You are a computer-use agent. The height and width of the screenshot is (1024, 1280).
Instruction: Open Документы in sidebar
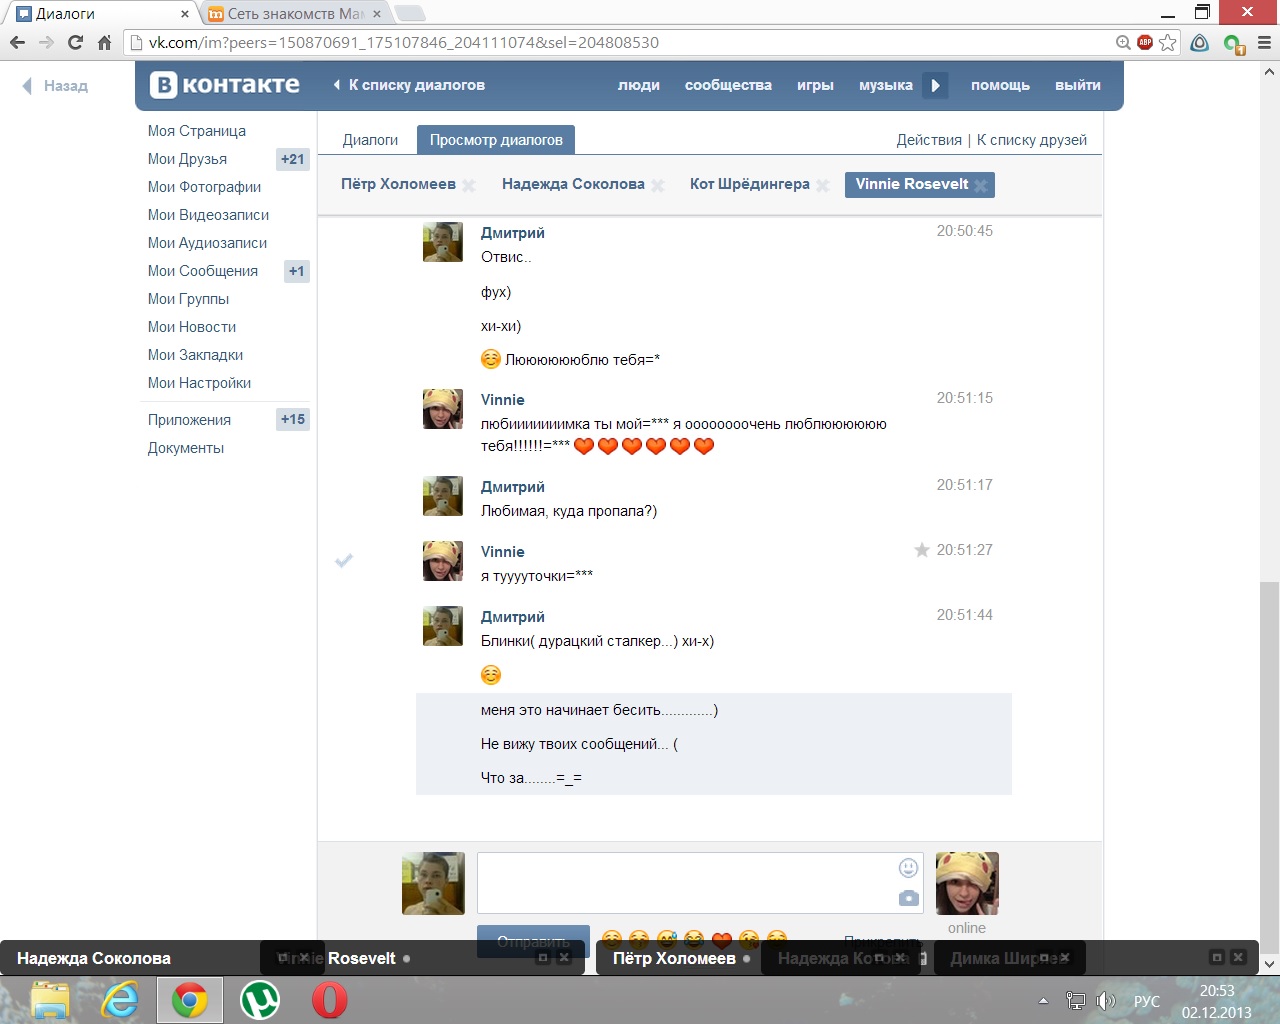[186, 448]
